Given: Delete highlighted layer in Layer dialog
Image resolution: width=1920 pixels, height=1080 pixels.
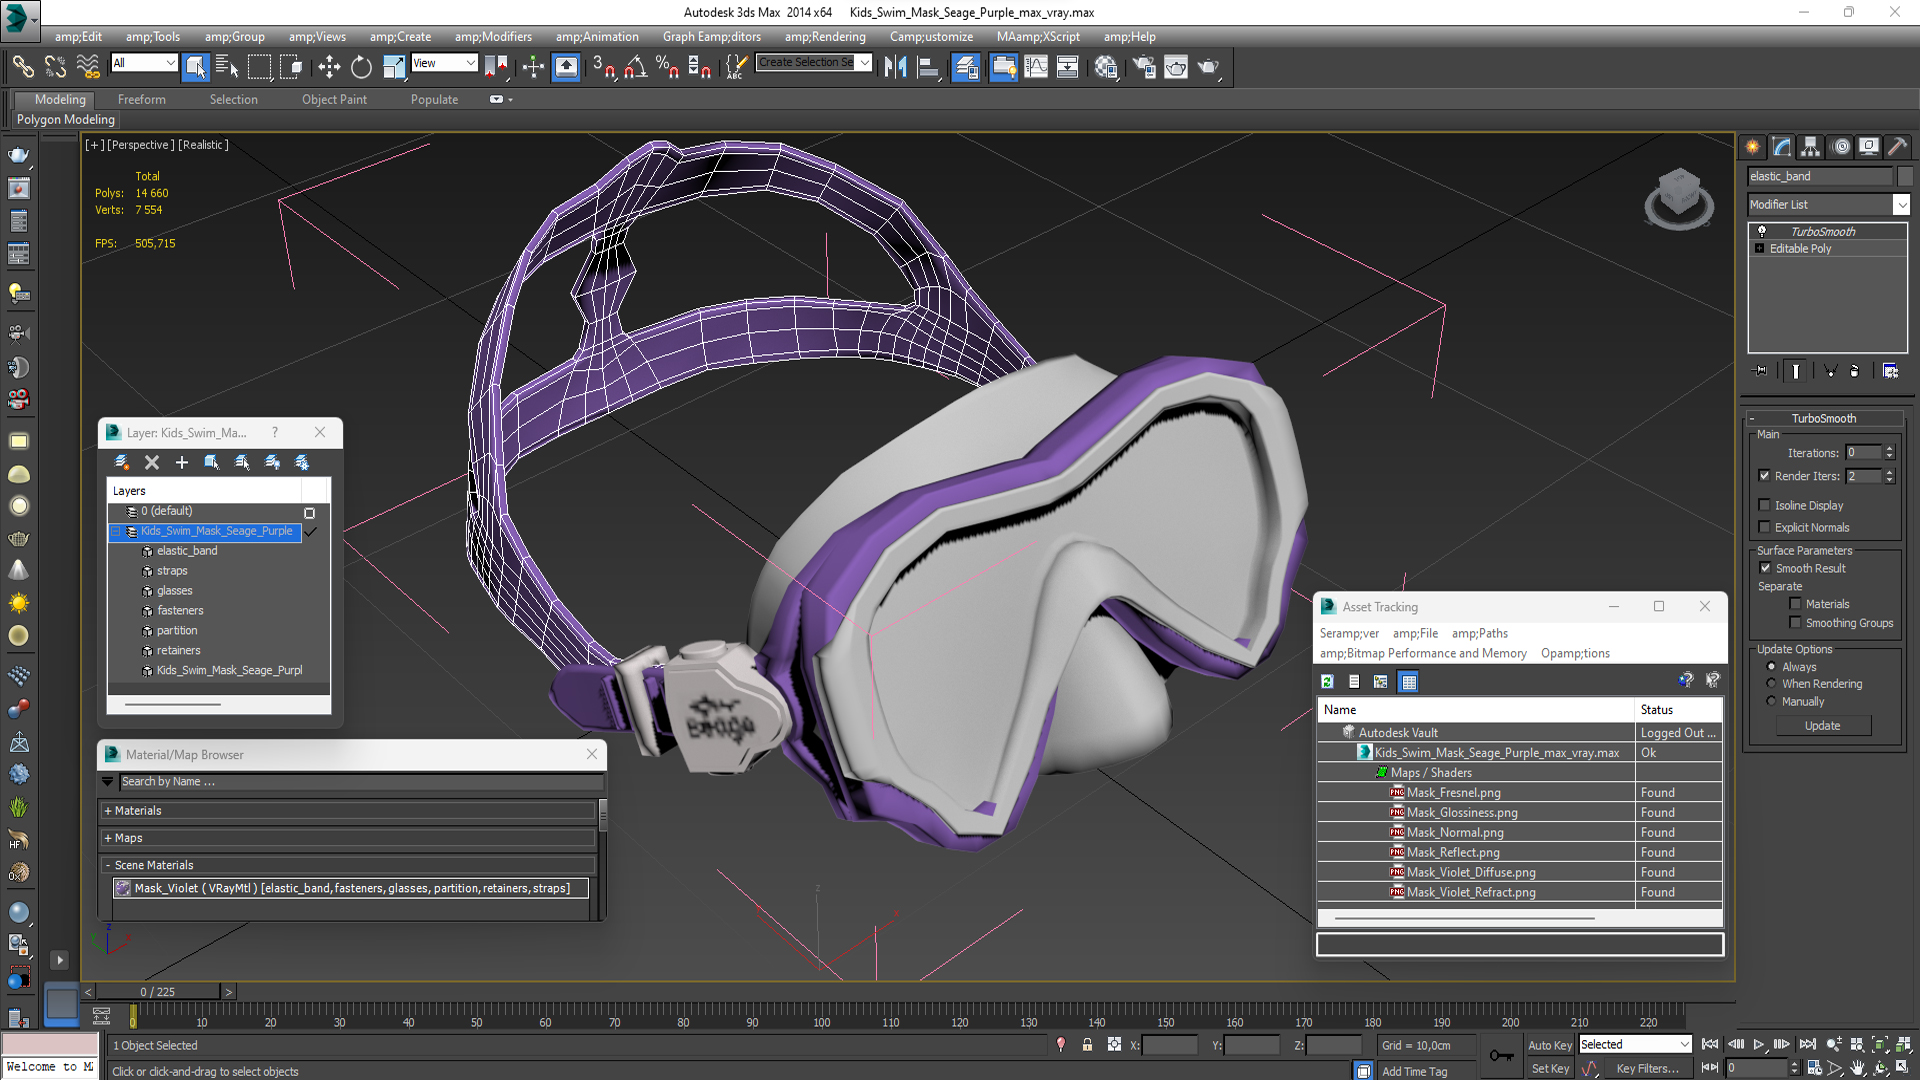Looking at the screenshot, I should pyautogui.click(x=152, y=462).
